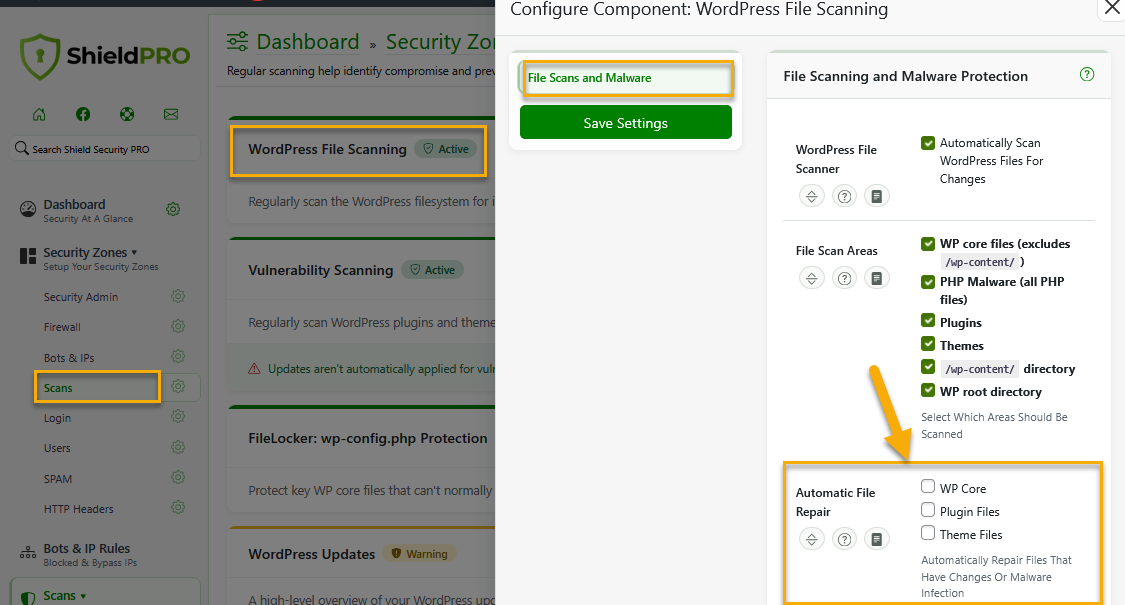Click reset arrows icon for File Scan Areas
1125x605 pixels.
point(811,278)
